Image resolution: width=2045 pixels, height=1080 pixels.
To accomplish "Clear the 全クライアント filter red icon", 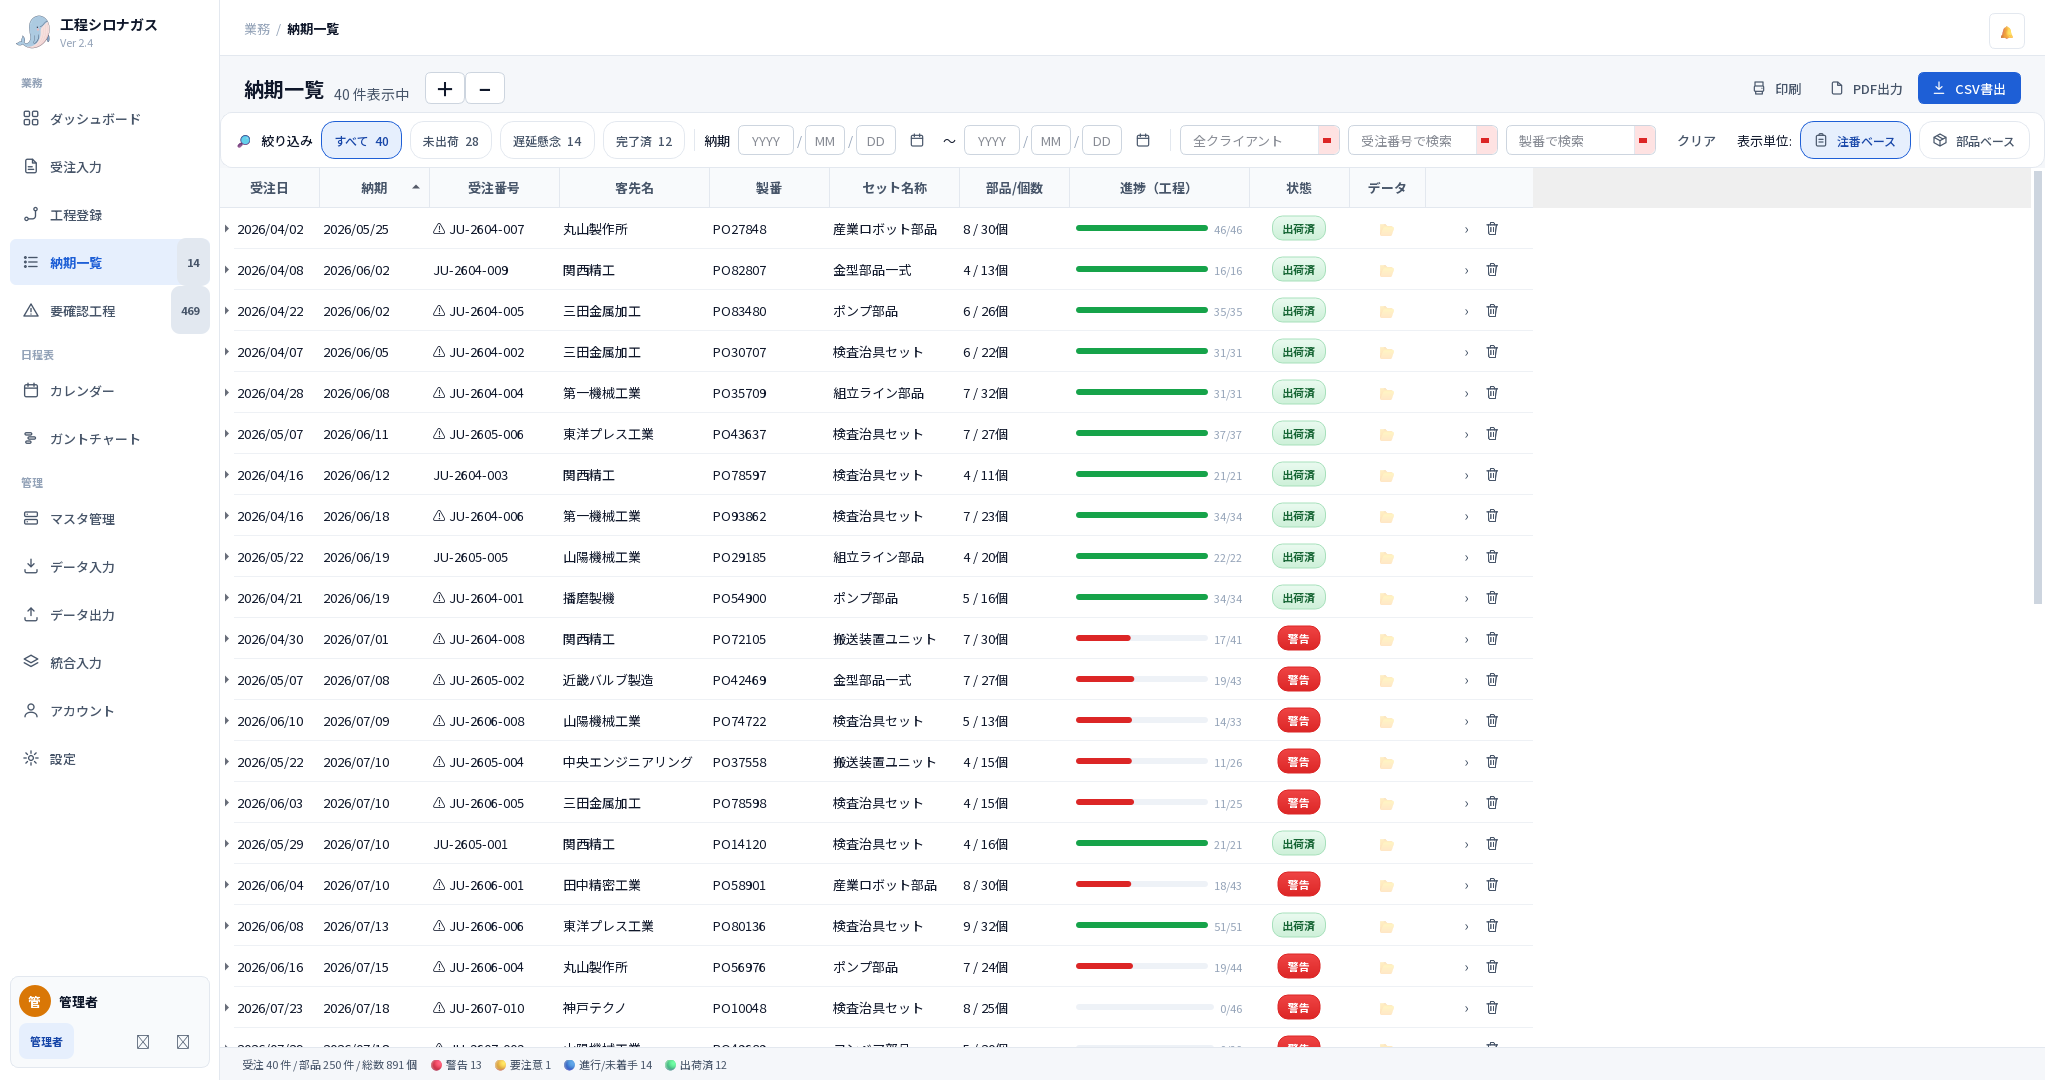I will (x=1327, y=141).
